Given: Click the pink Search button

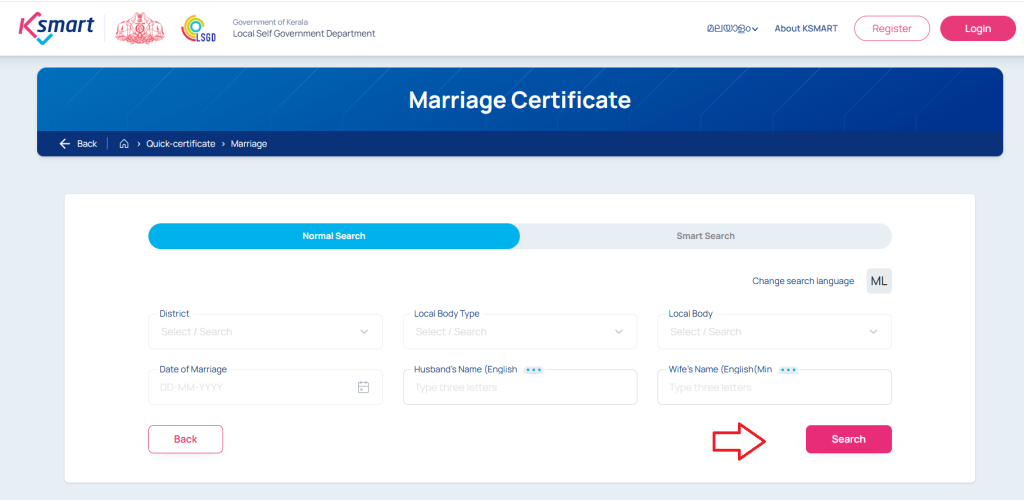Looking at the screenshot, I should coord(848,439).
